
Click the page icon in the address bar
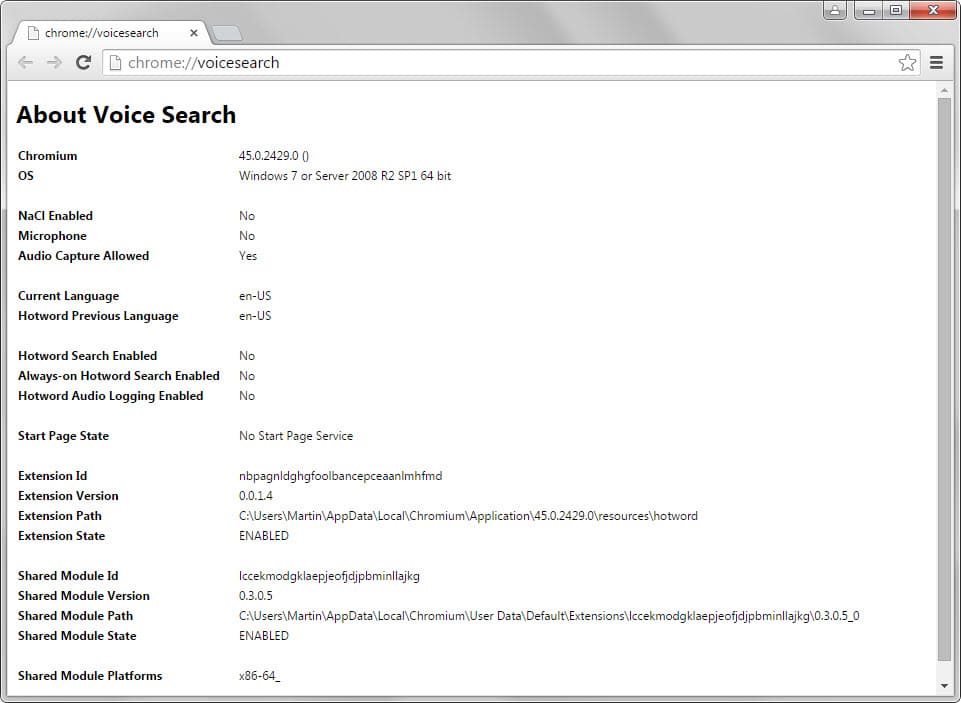(x=115, y=63)
